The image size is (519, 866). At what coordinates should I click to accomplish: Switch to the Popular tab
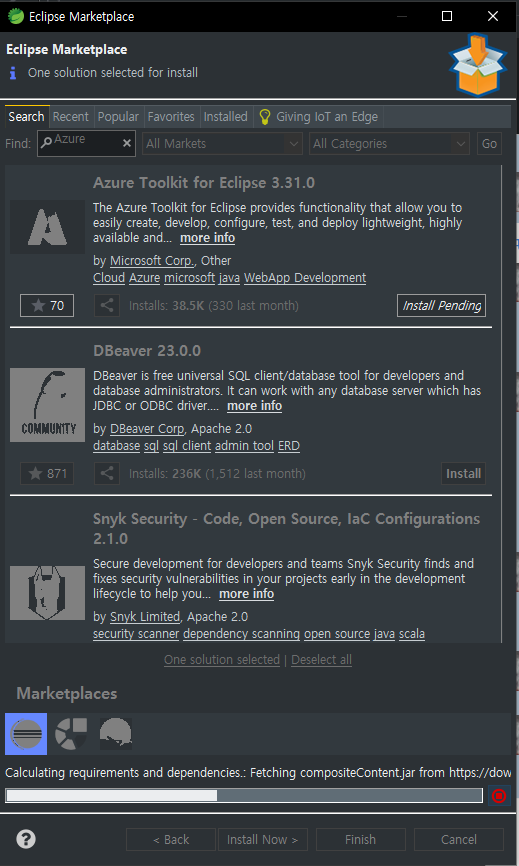118,117
